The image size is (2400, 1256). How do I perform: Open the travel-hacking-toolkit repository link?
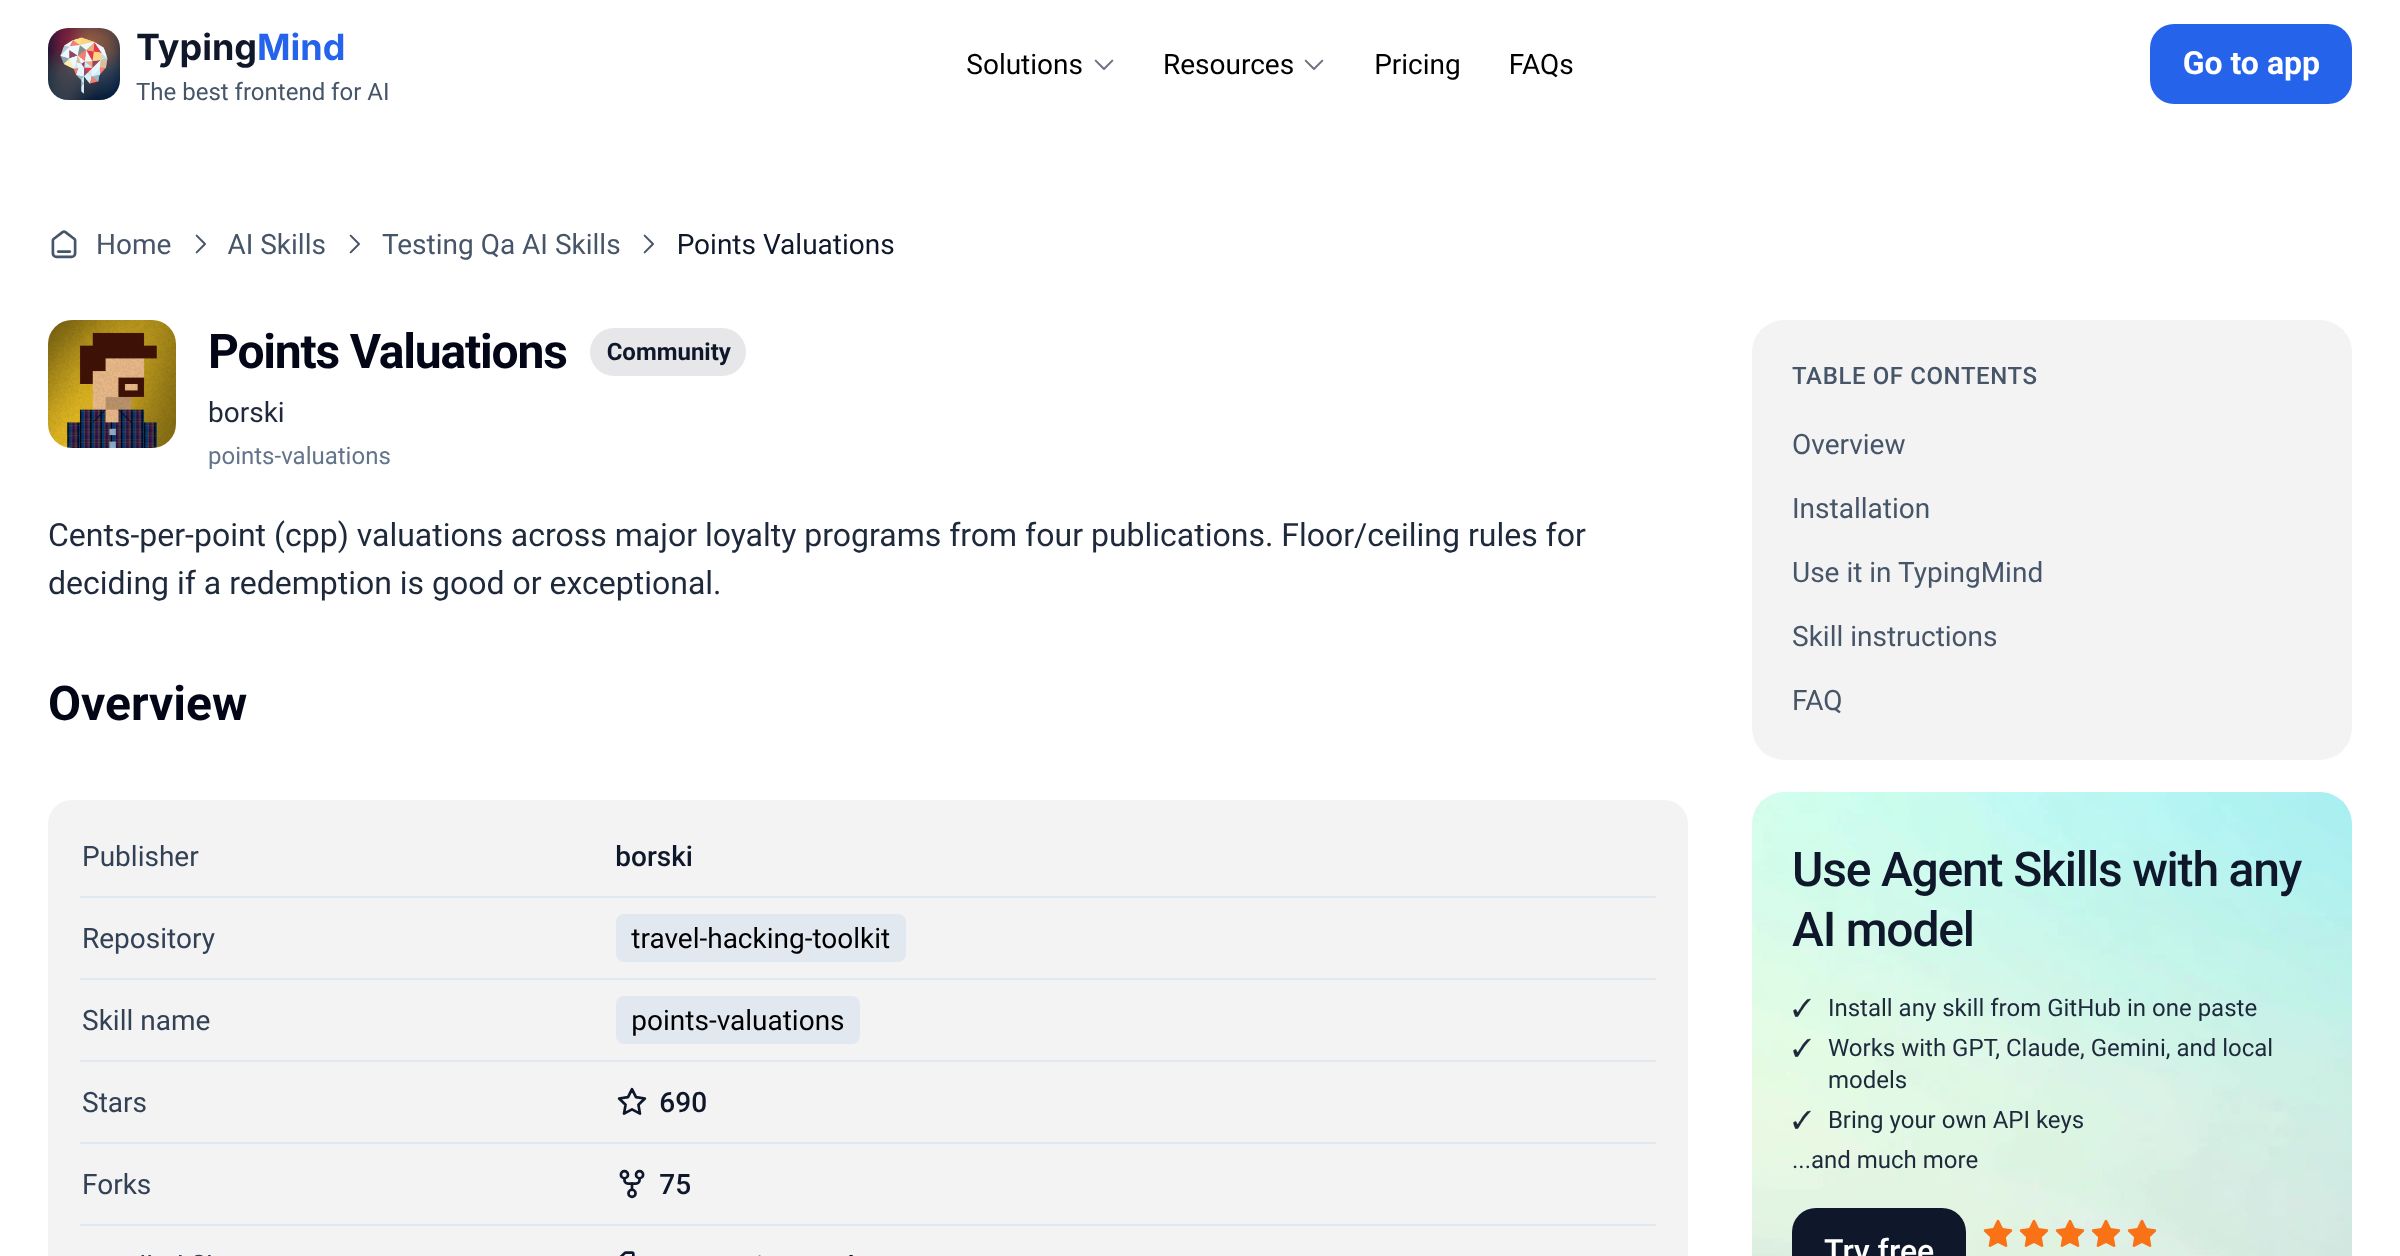[760, 938]
